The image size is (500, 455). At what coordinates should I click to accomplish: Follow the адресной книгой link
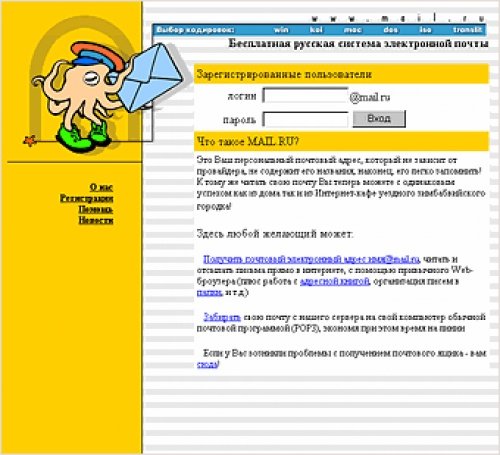(335, 281)
